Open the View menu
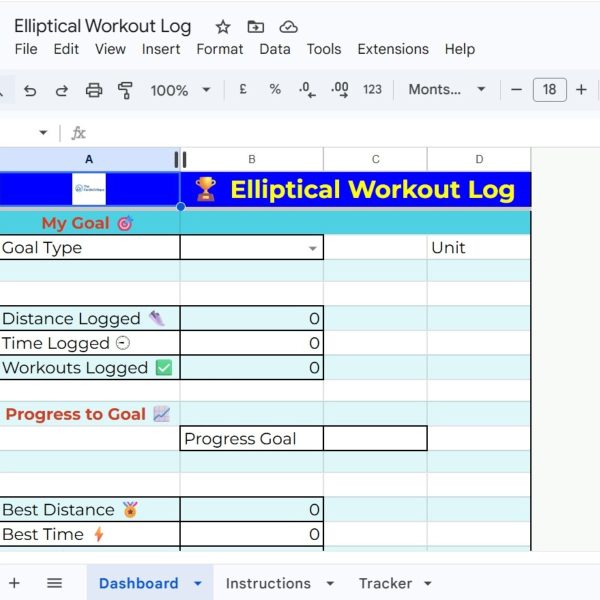 point(110,49)
